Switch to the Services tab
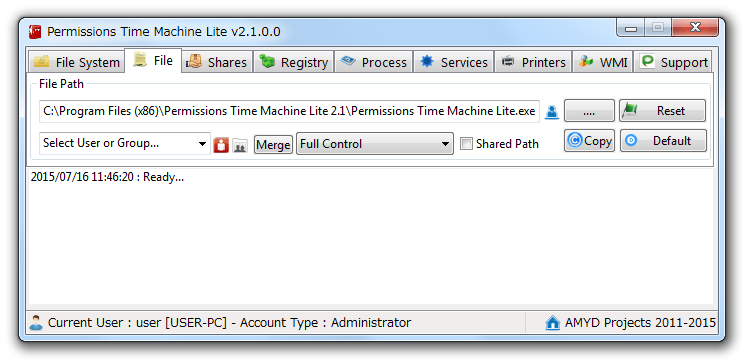This screenshot has height=364, width=745. pos(453,62)
